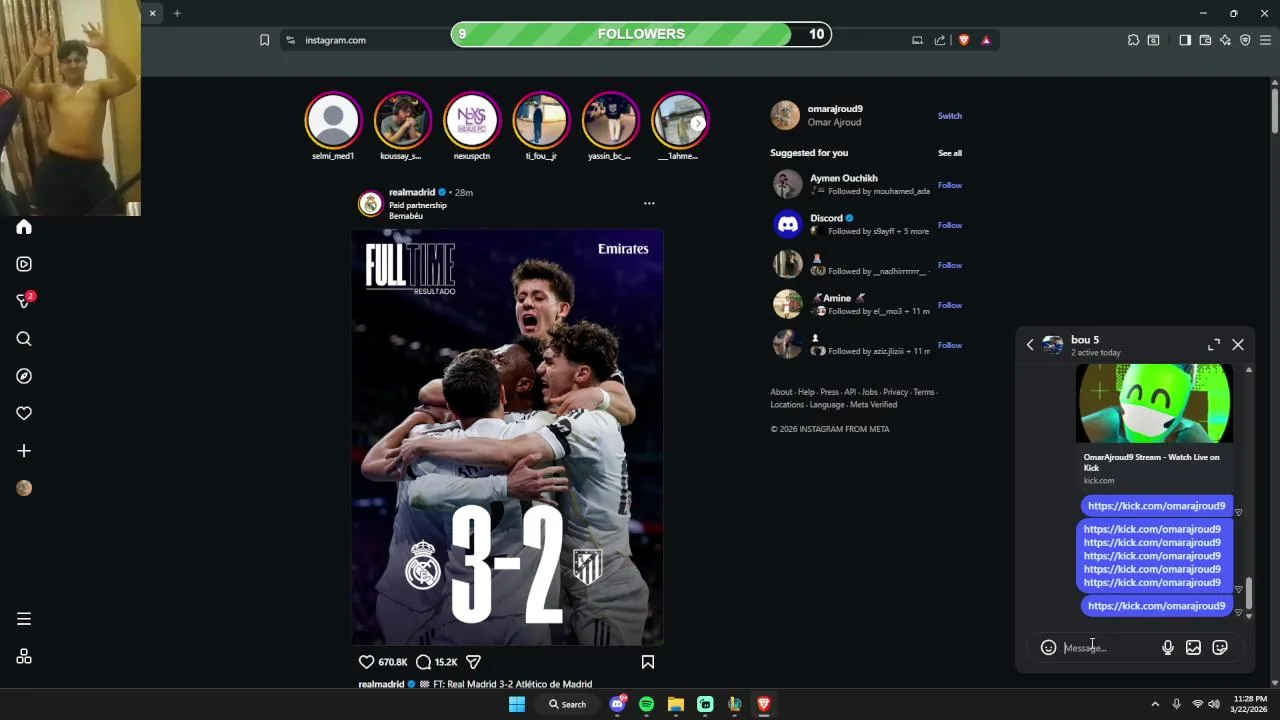Open Leo AI sparkle icon
The height and width of the screenshot is (720, 1280).
[x=1225, y=40]
